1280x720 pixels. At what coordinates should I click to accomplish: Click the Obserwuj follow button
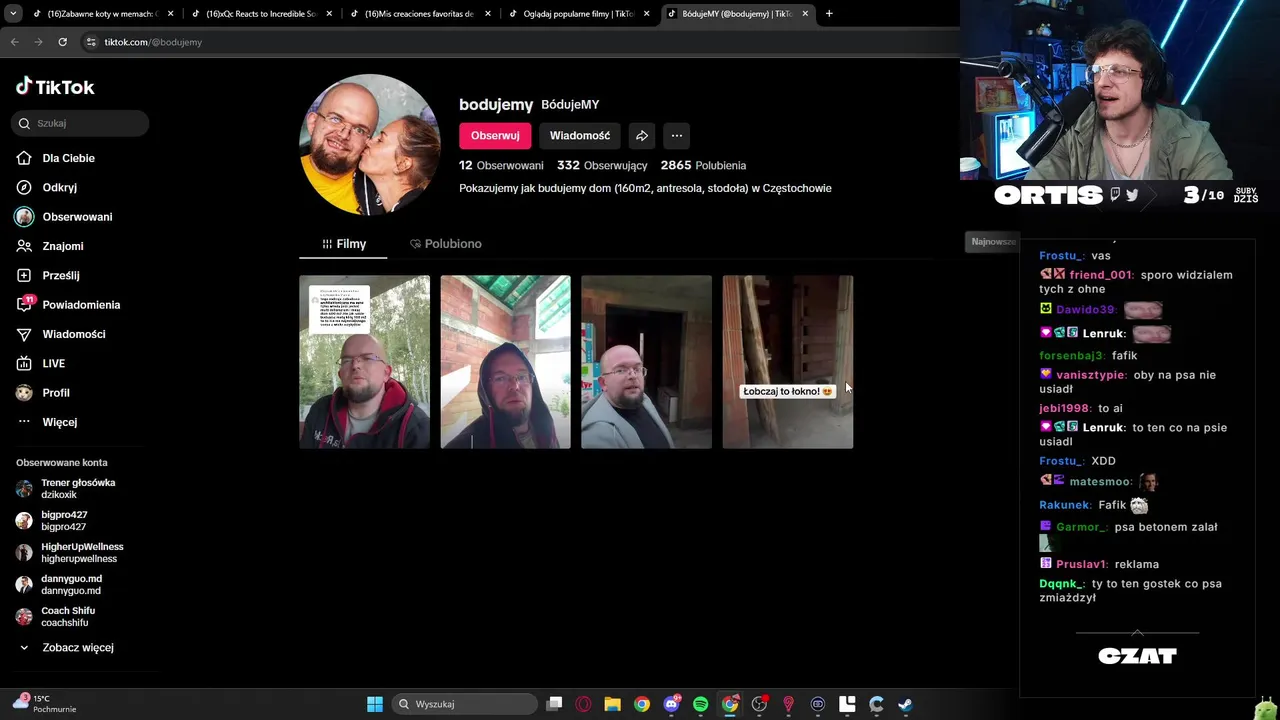click(495, 136)
